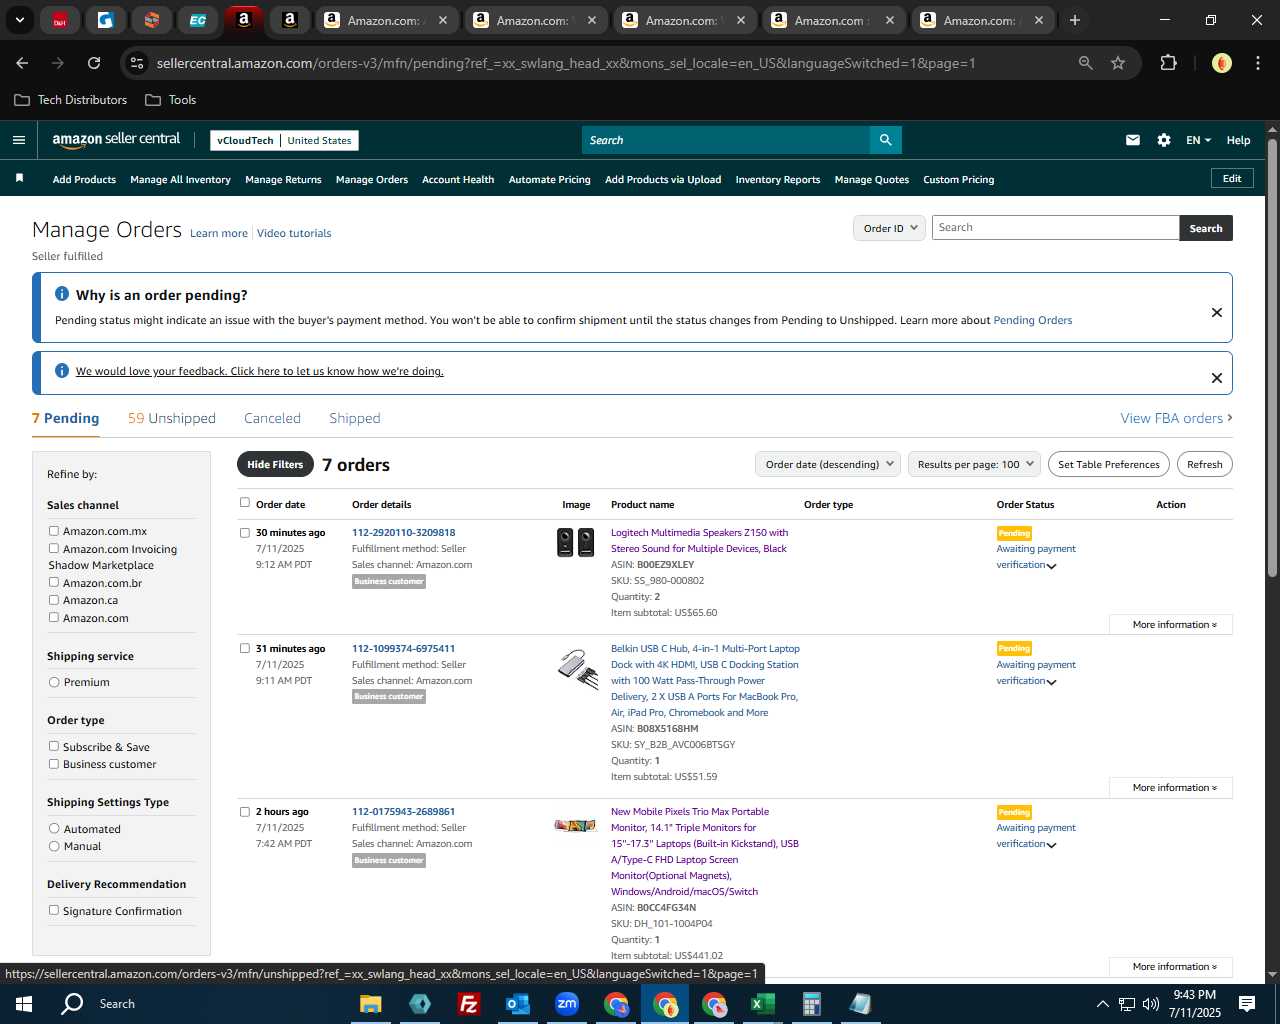This screenshot has height=1024, width=1280.
Task: Open Calculator from the taskbar
Action: coord(811,1004)
